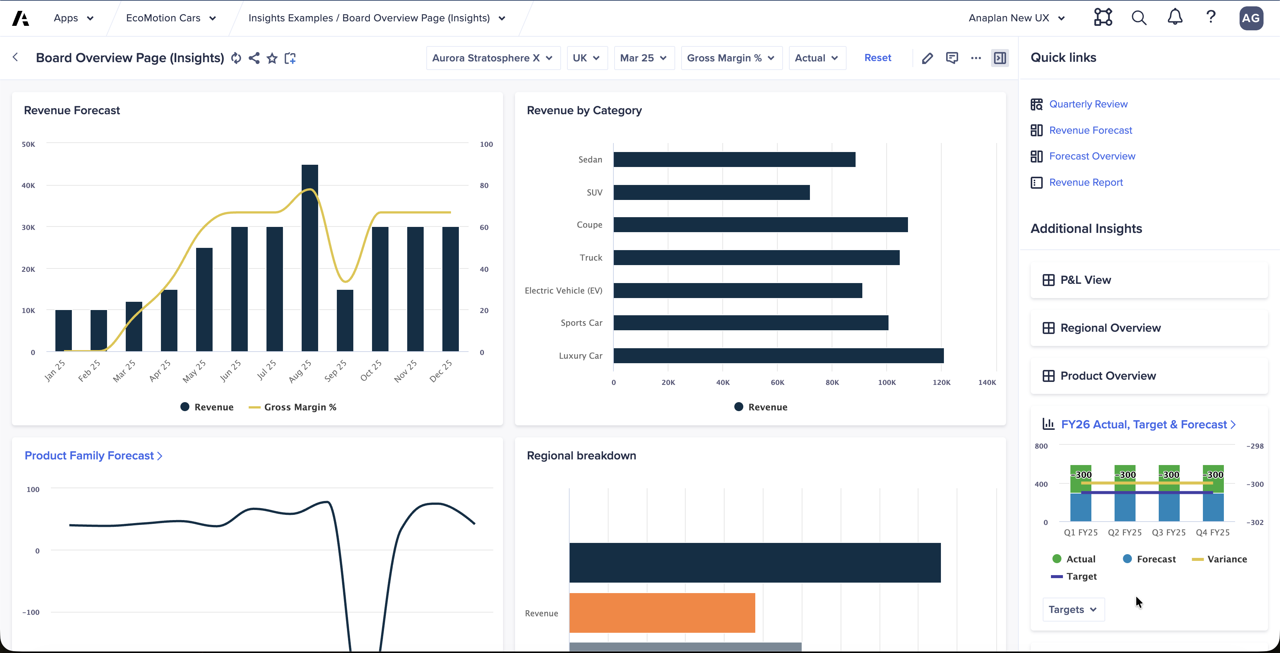Open the Quarterly Review quick link

[x=1088, y=104]
